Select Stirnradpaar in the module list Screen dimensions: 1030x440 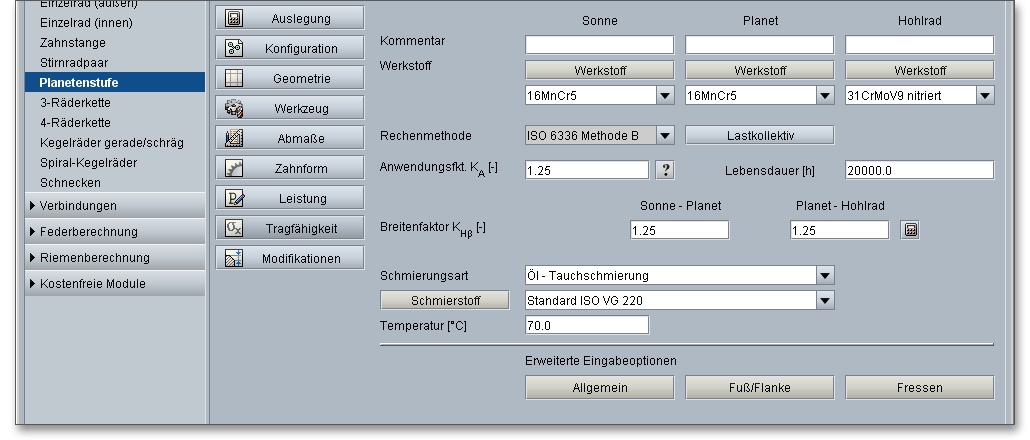tap(67, 62)
